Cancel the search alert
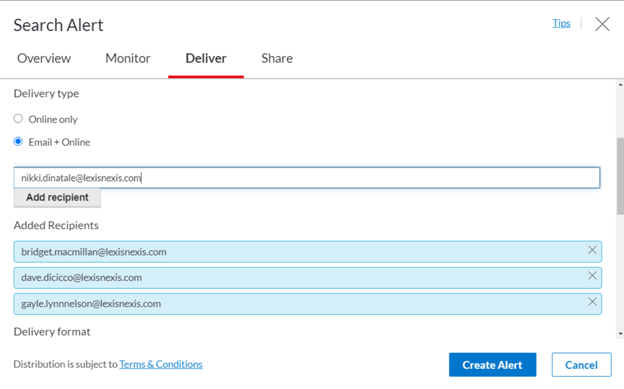This screenshot has height=389, width=624. point(581,365)
